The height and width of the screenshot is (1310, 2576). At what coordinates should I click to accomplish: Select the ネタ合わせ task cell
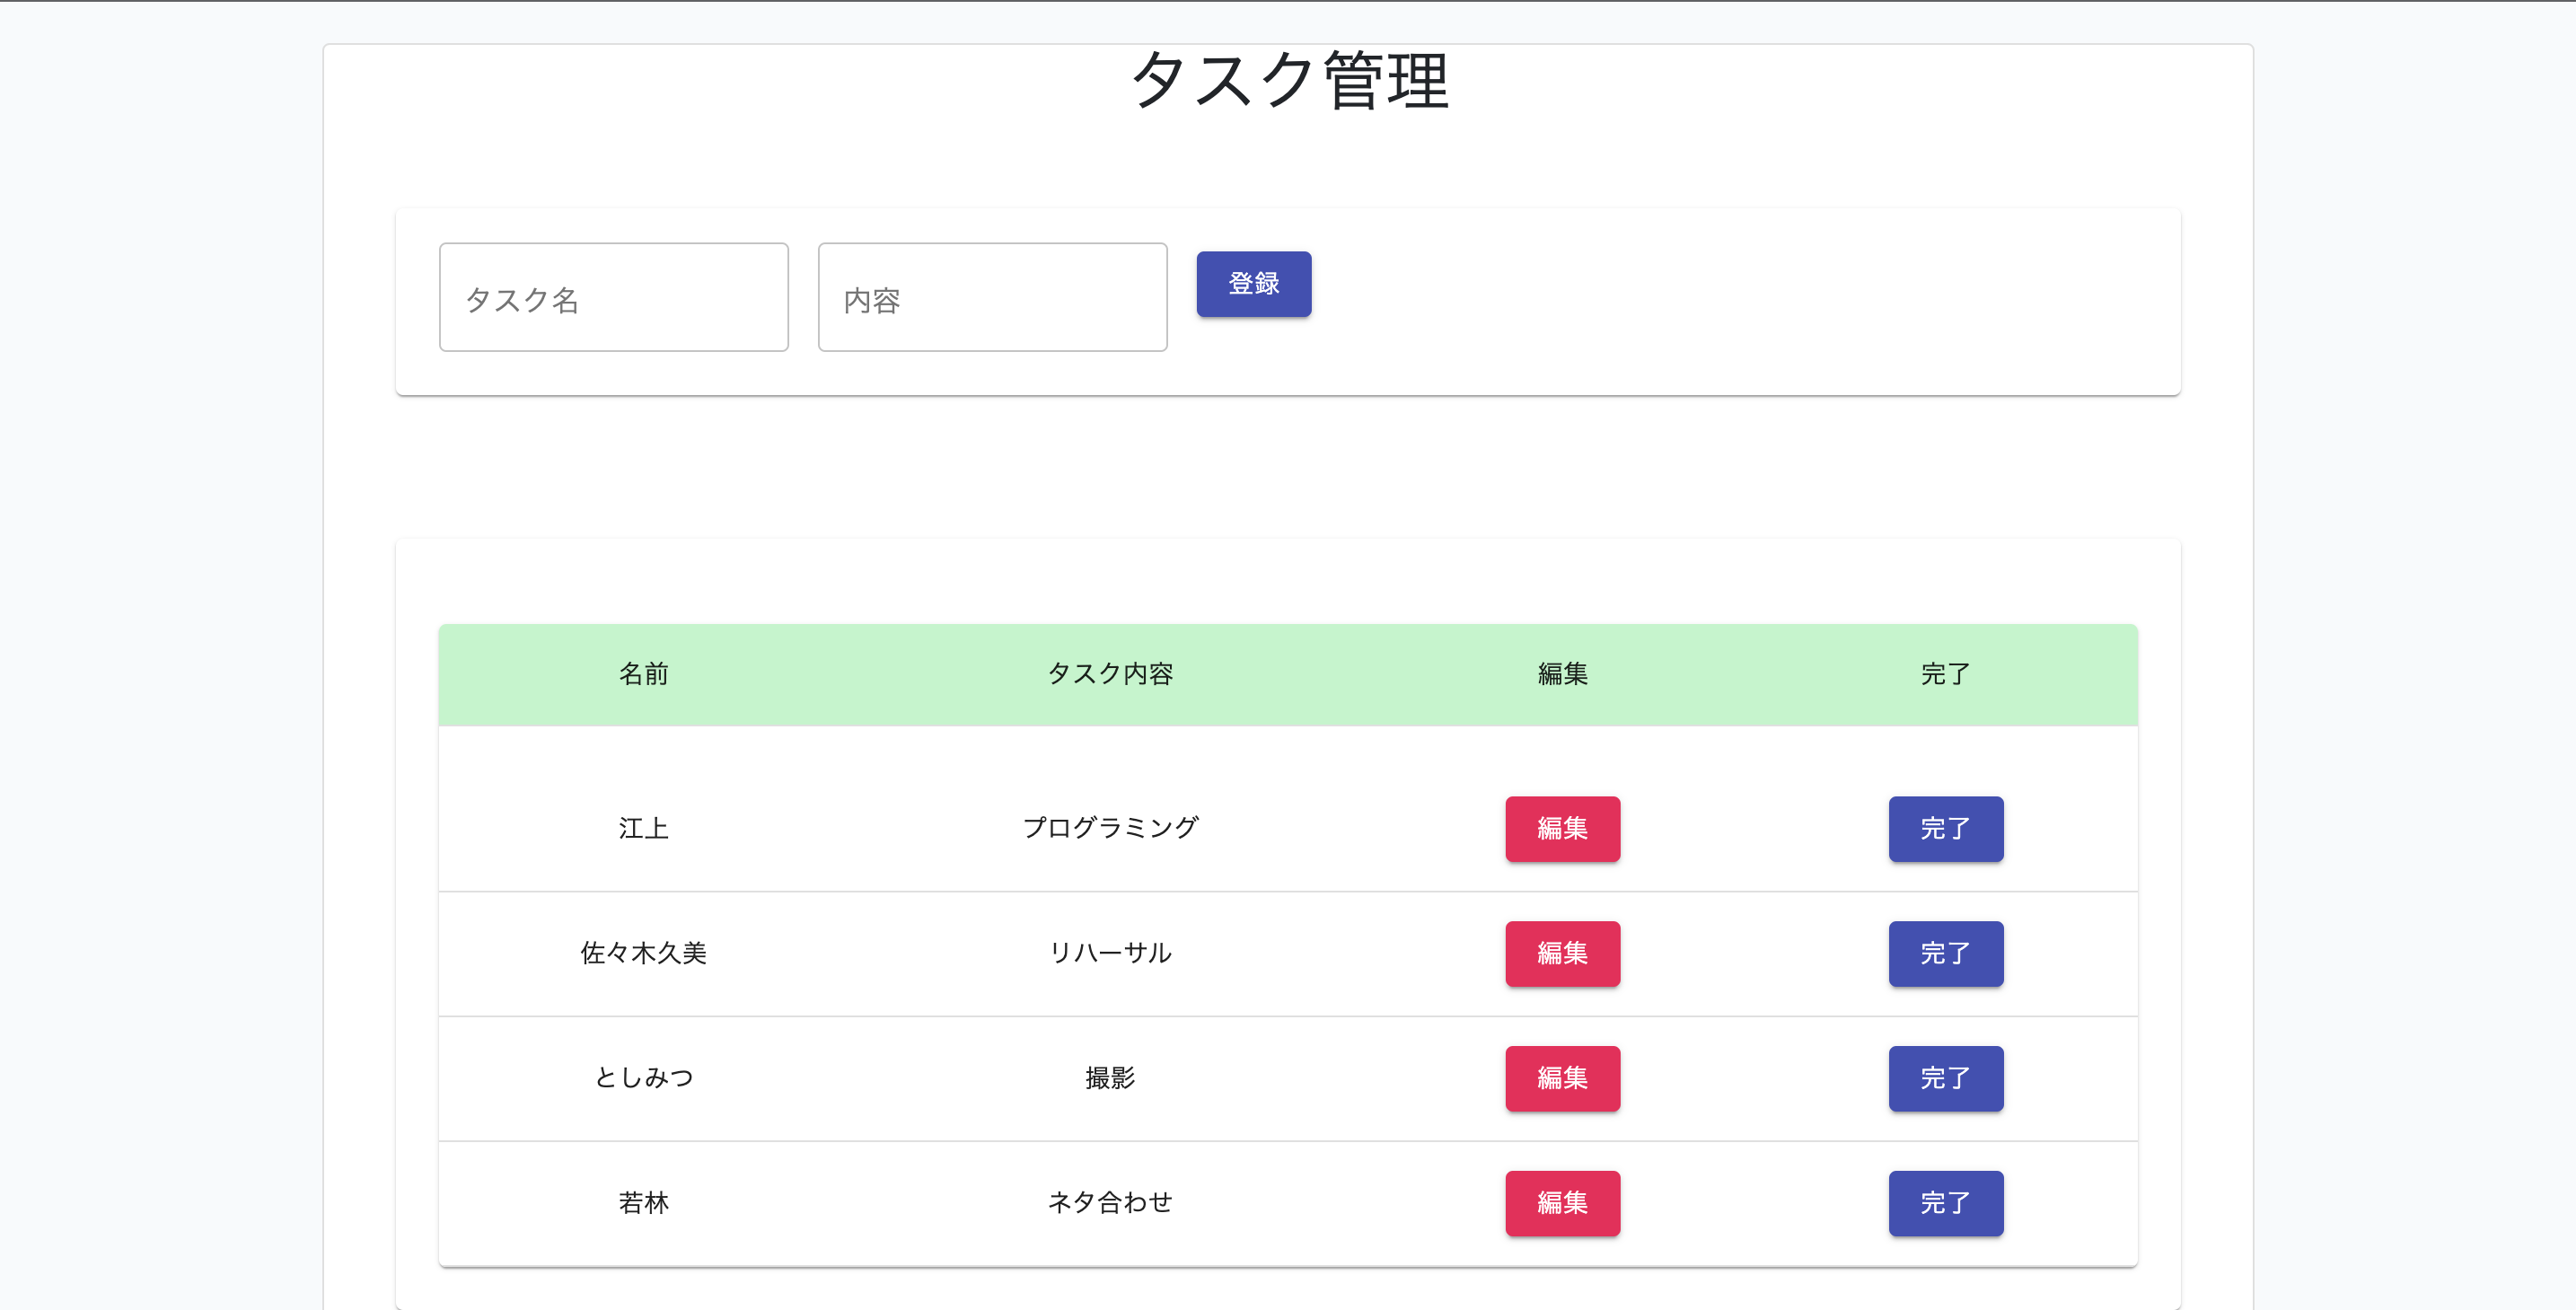[1110, 1204]
